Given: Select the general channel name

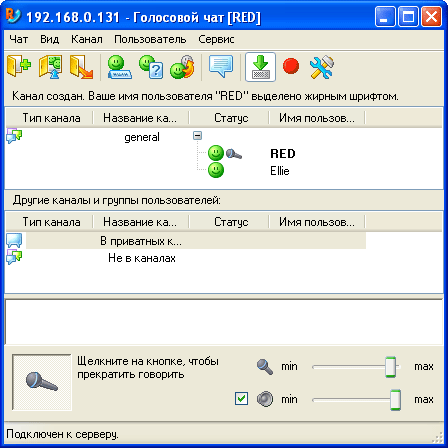Looking at the screenshot, I should coord(142,137).
